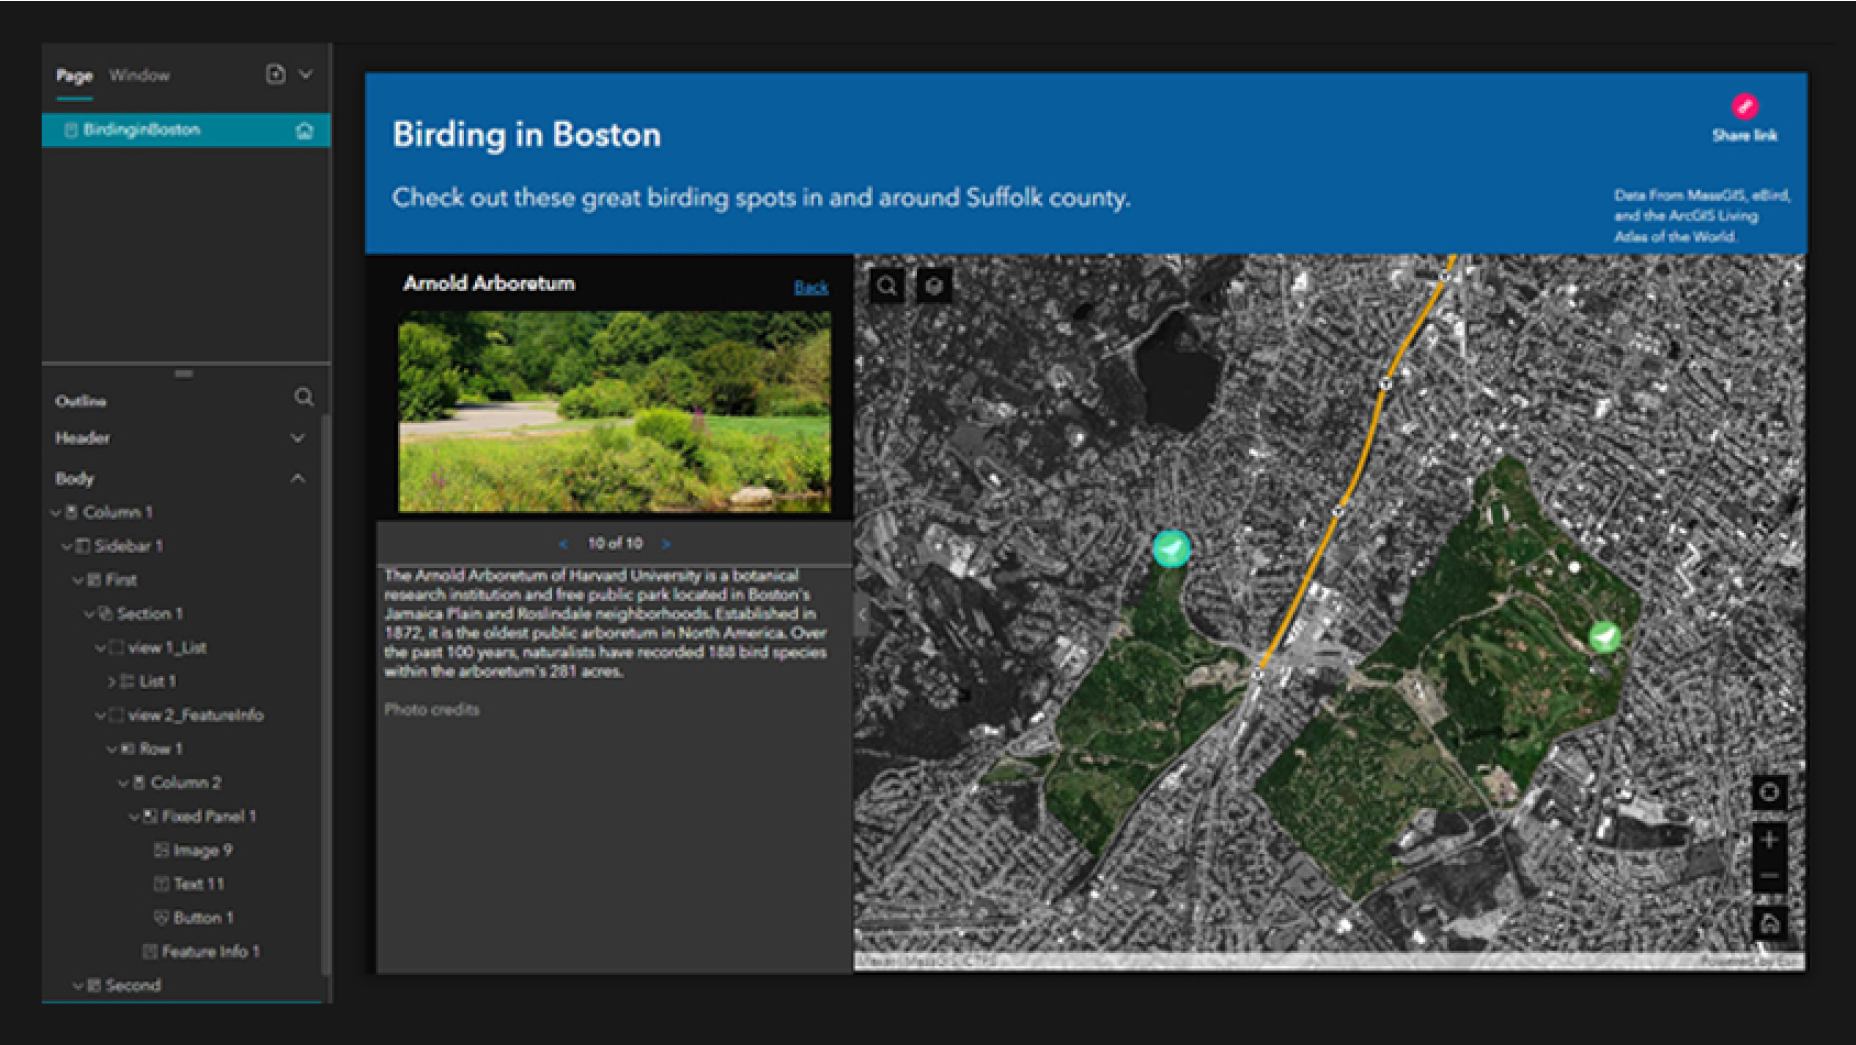Open the search in the Outline panel
This screenshot has height=1045, width=1856.
pos(305,397)
